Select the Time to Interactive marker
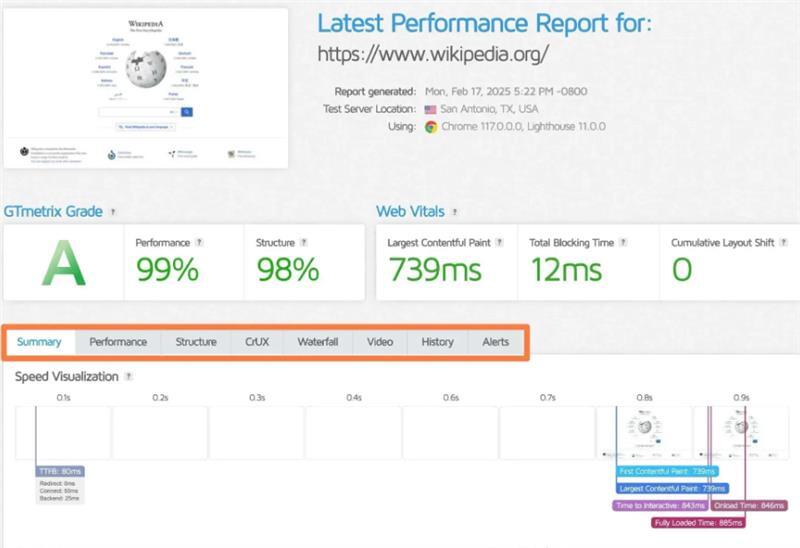Viewport: 800px width, 548px height. pos(660,506)
